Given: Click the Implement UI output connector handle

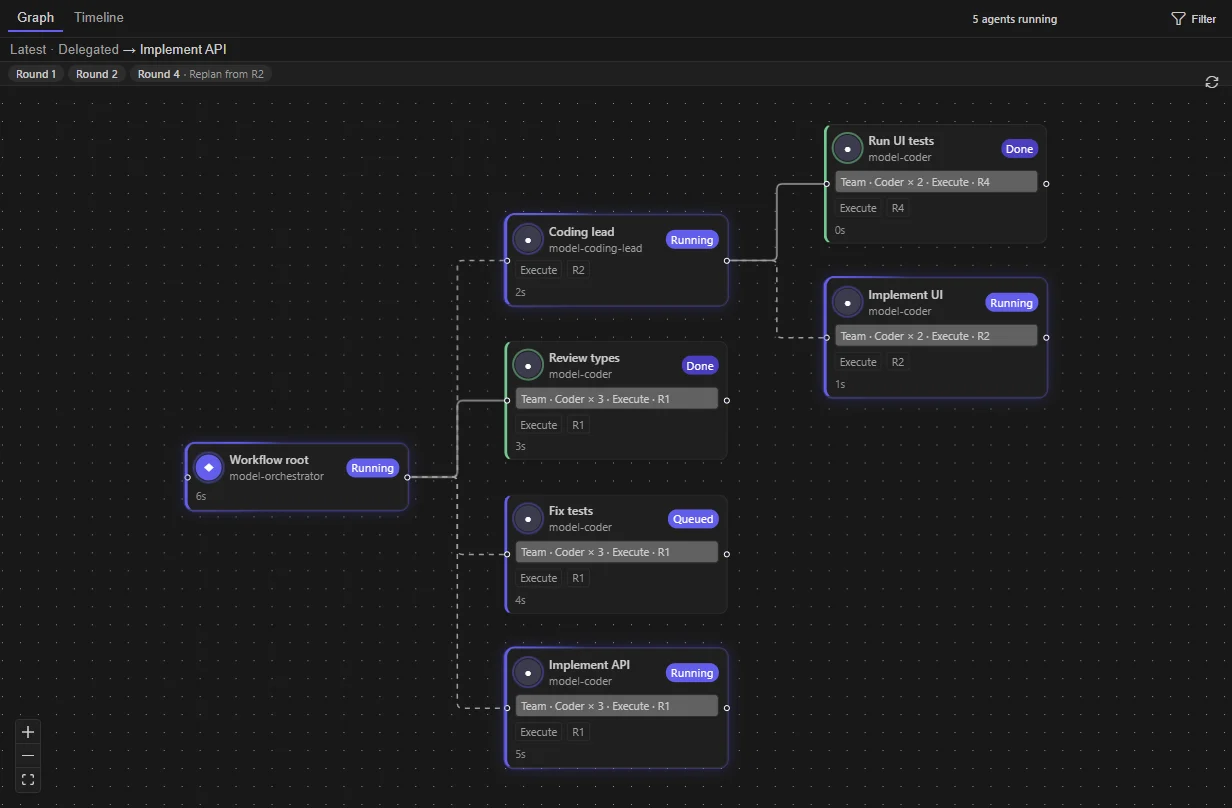Looking at the screenshot, I should 1046,337.
